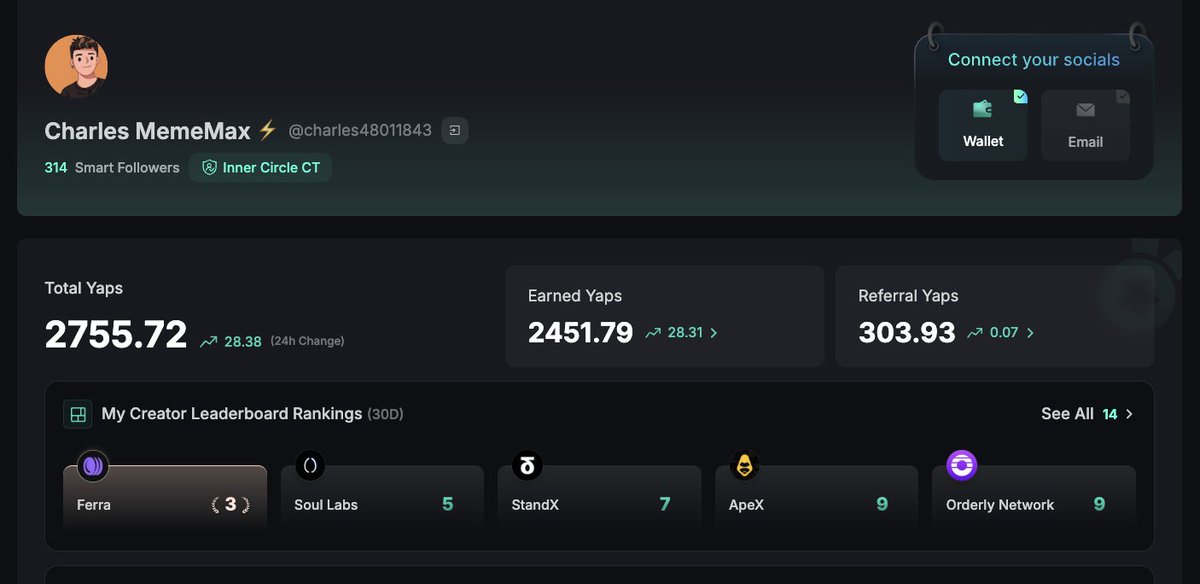Toggle the checkmark on the Email card

(x=1122, y=97)
